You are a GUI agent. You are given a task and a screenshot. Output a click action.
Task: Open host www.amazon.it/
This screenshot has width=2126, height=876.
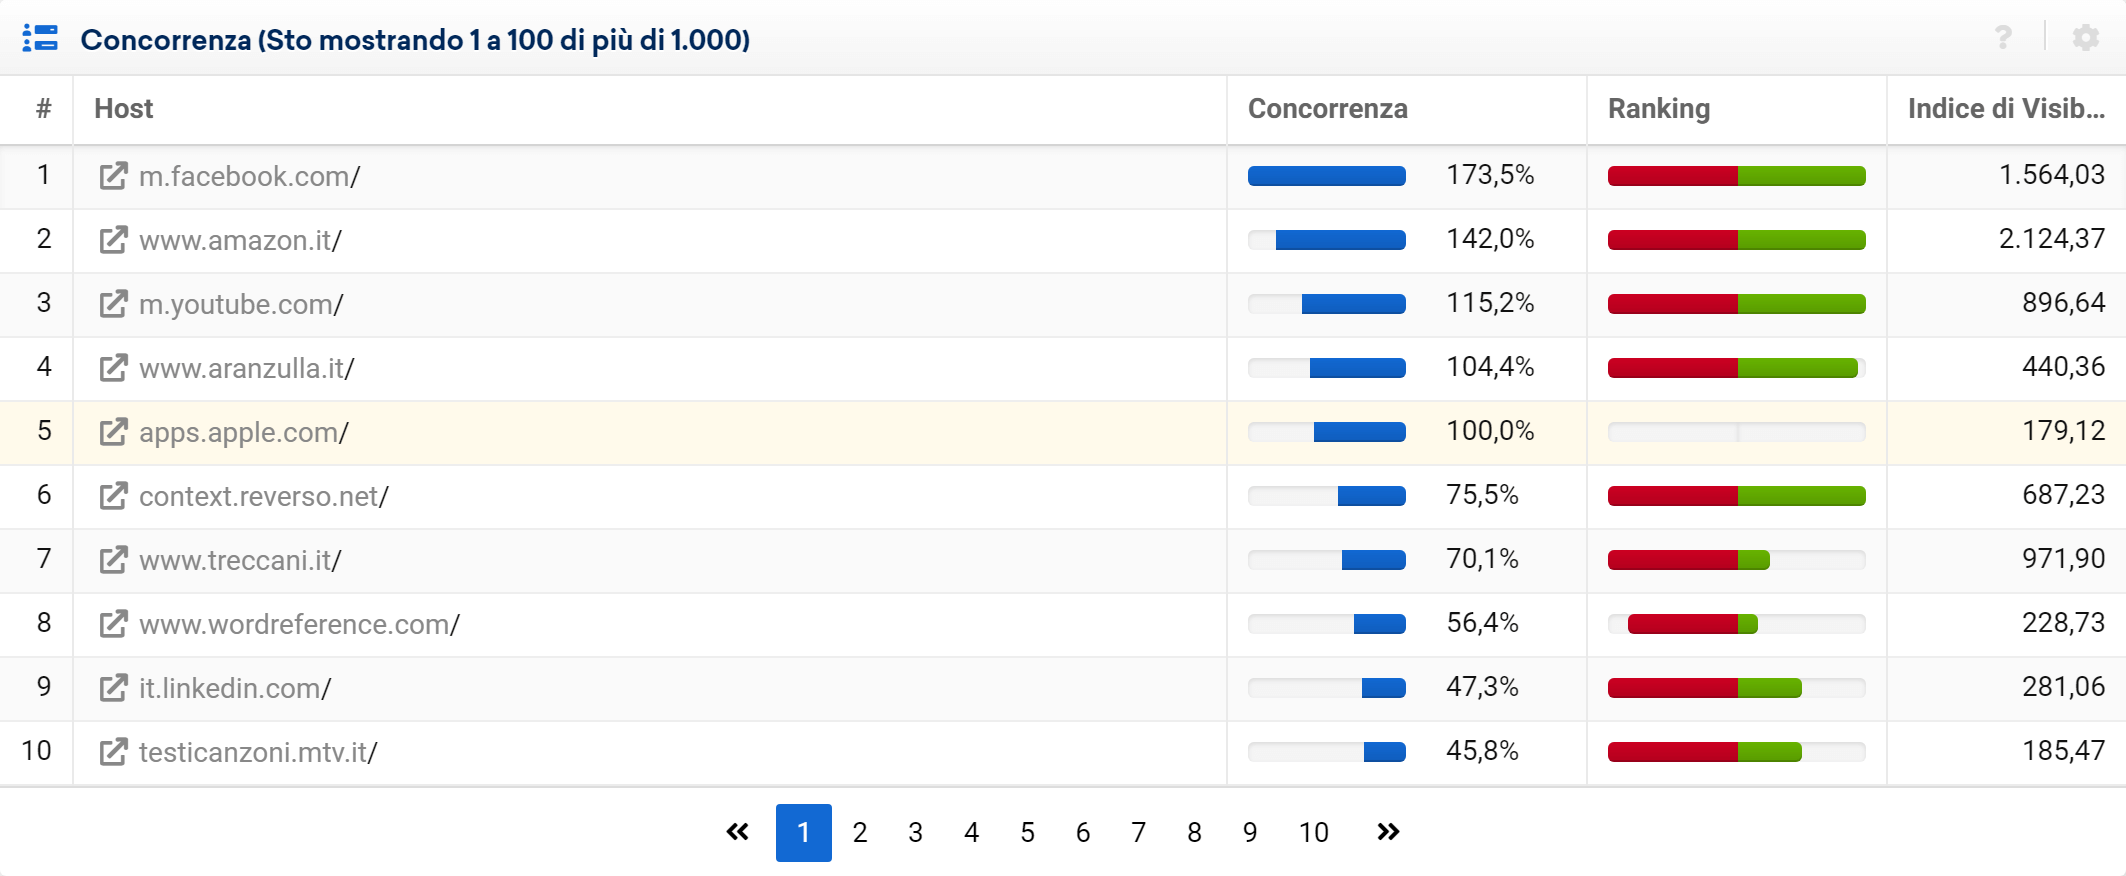(x=241, y=240)
